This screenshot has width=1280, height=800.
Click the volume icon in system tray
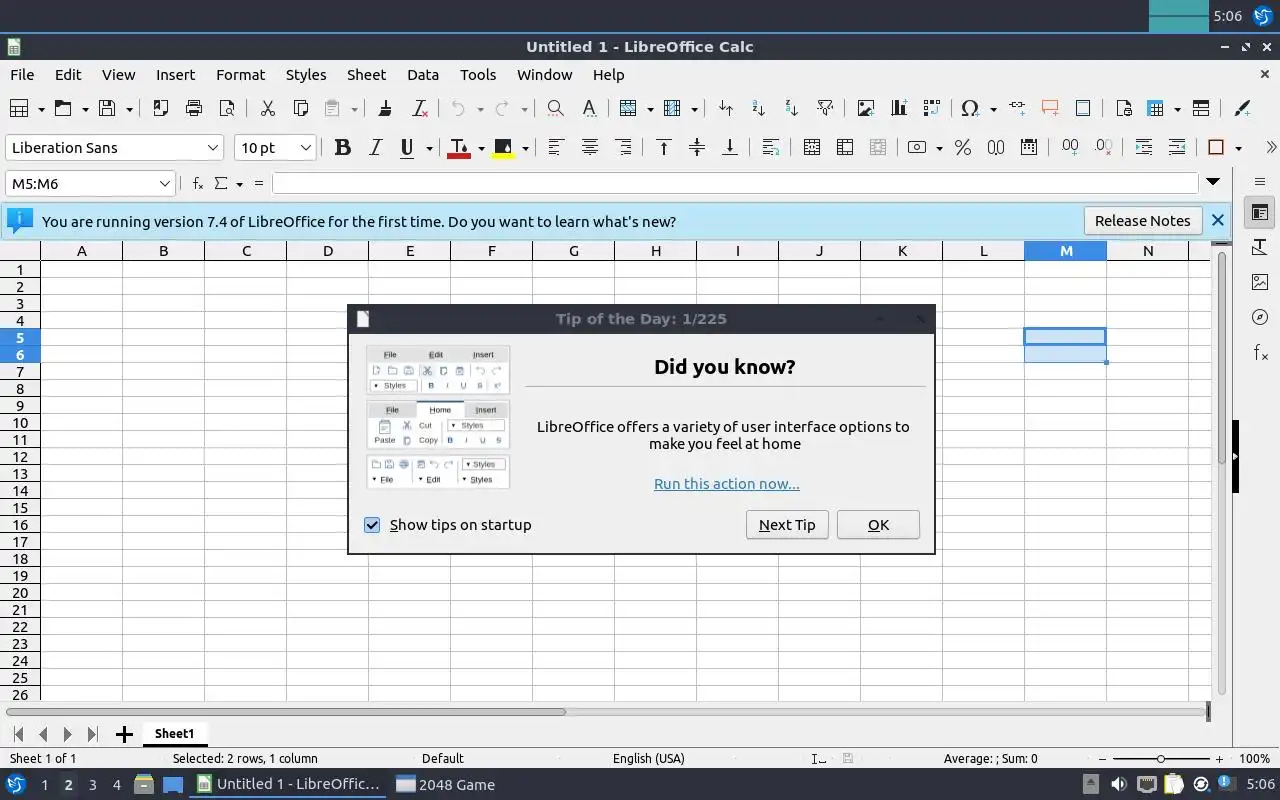click(x=1119, y=785)
